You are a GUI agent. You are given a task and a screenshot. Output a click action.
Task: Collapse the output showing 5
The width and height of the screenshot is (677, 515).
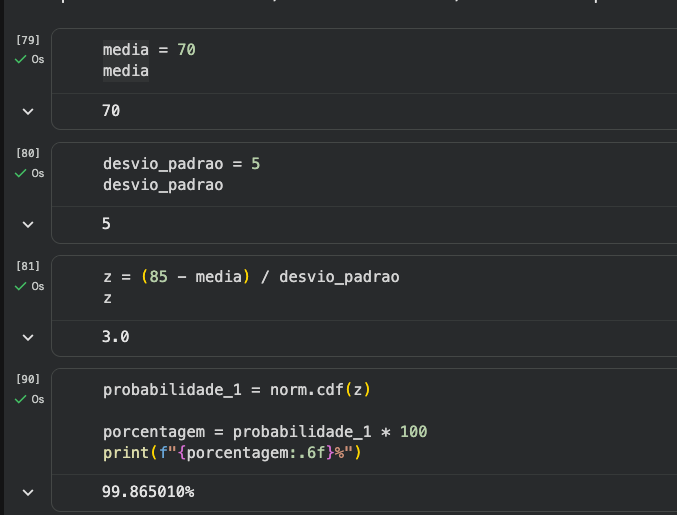pos(27,224)
